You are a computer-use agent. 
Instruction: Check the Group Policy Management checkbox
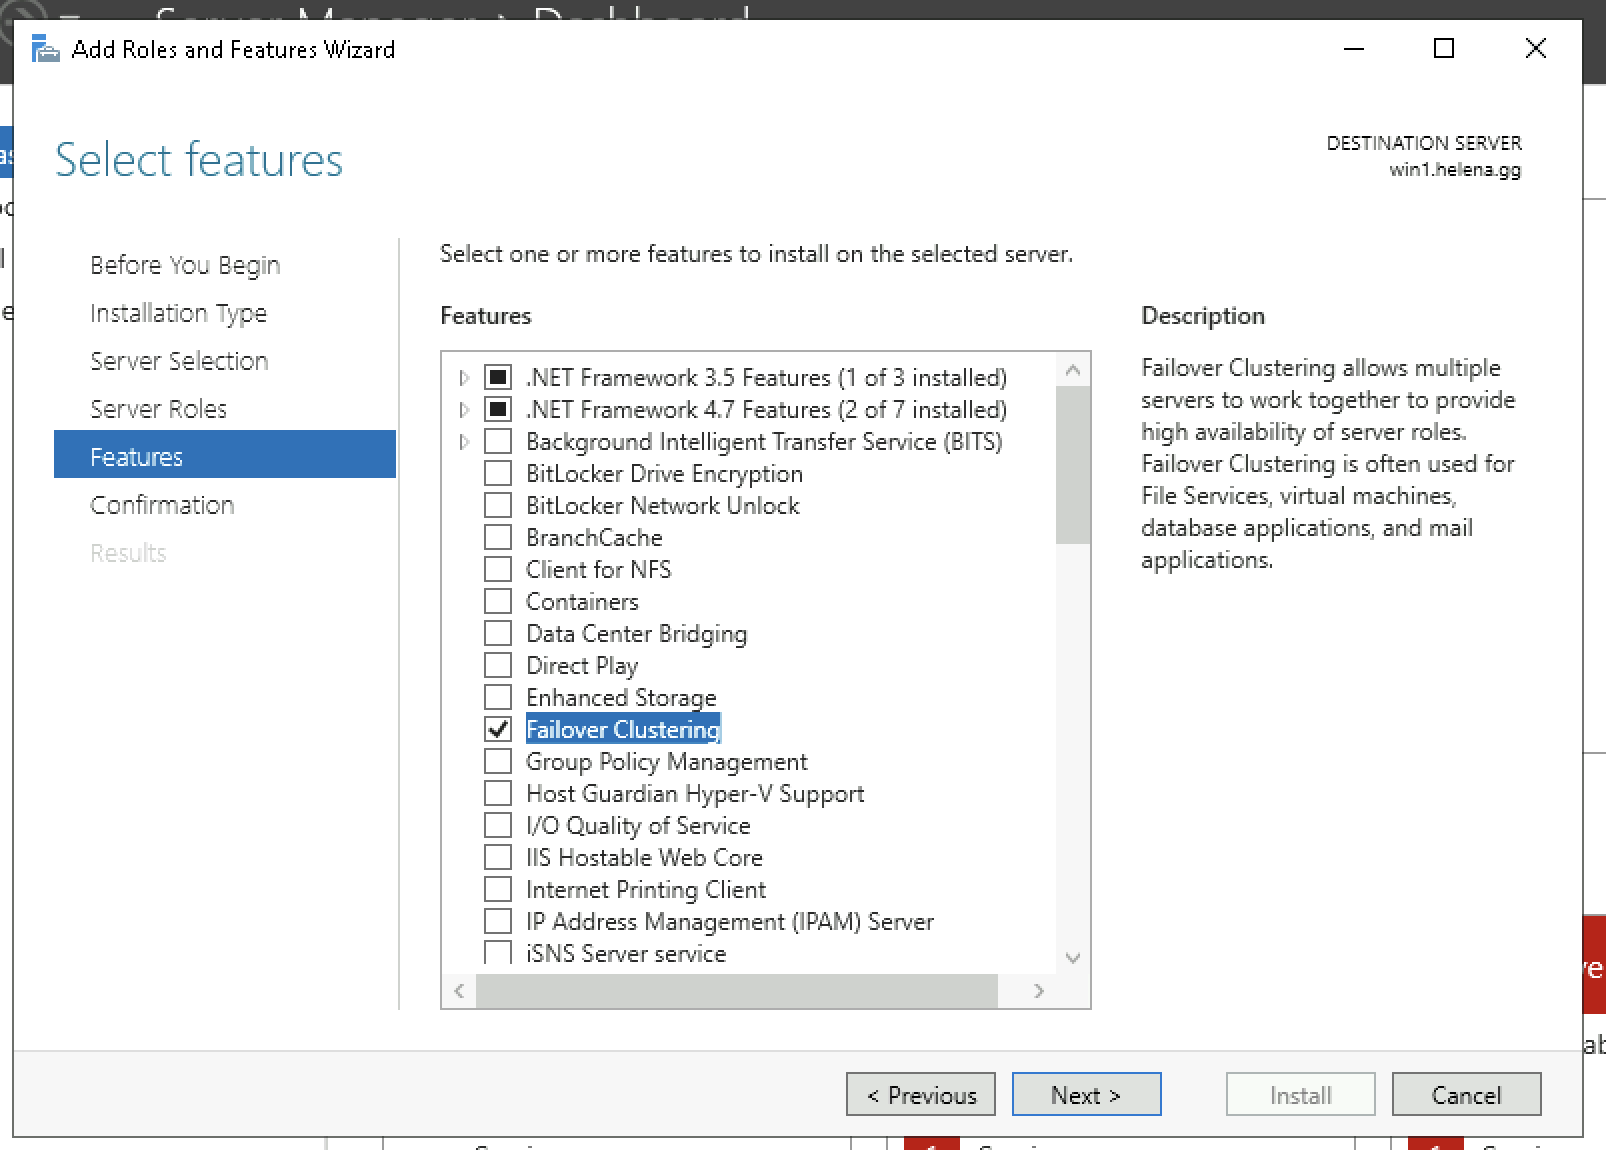[498, 762]
